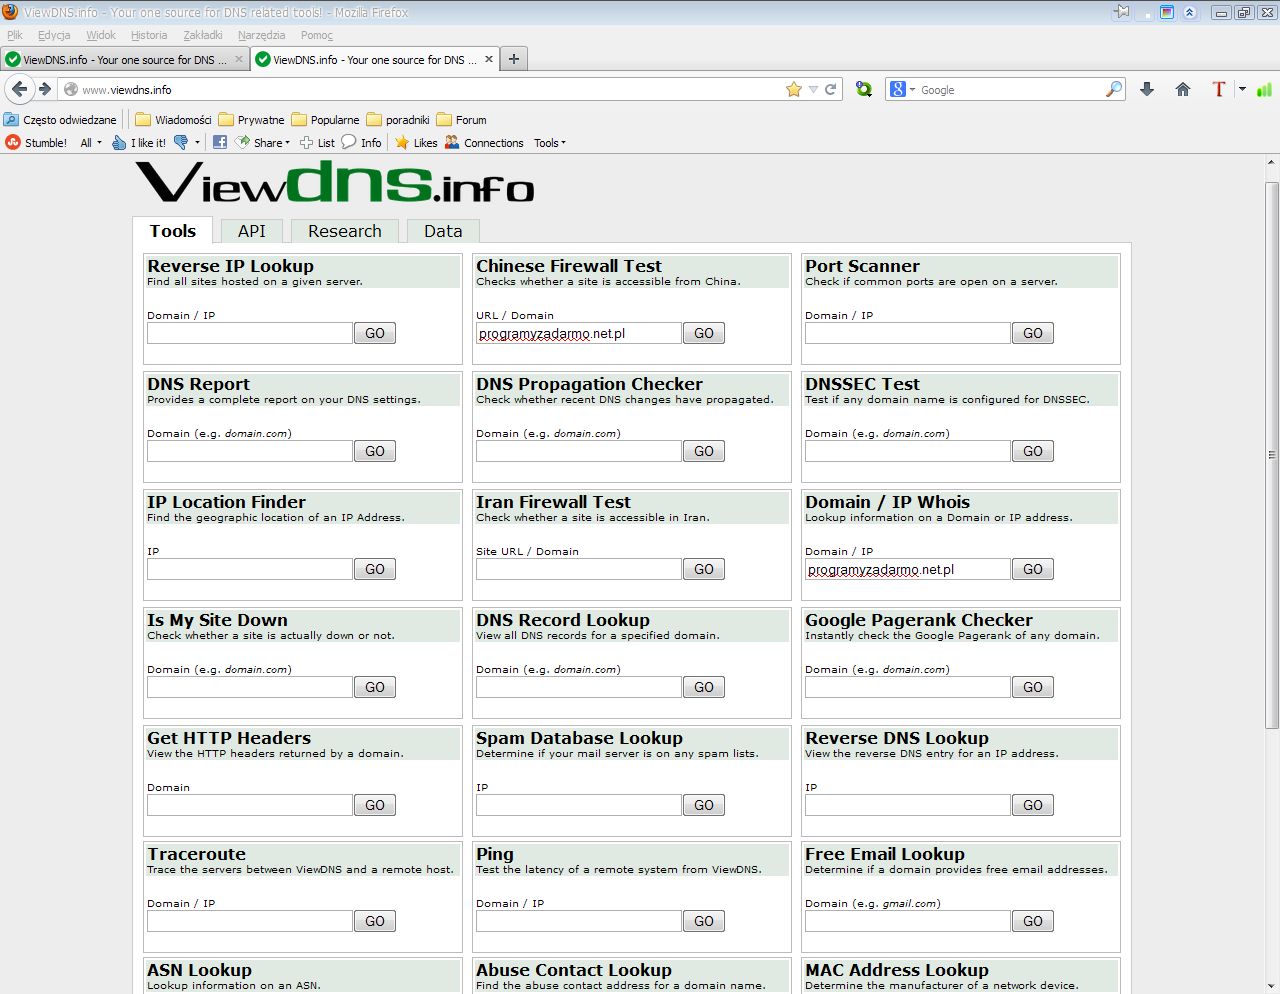
Task: Close the second ViewDNS.info tab
Action: pos(489,59)
